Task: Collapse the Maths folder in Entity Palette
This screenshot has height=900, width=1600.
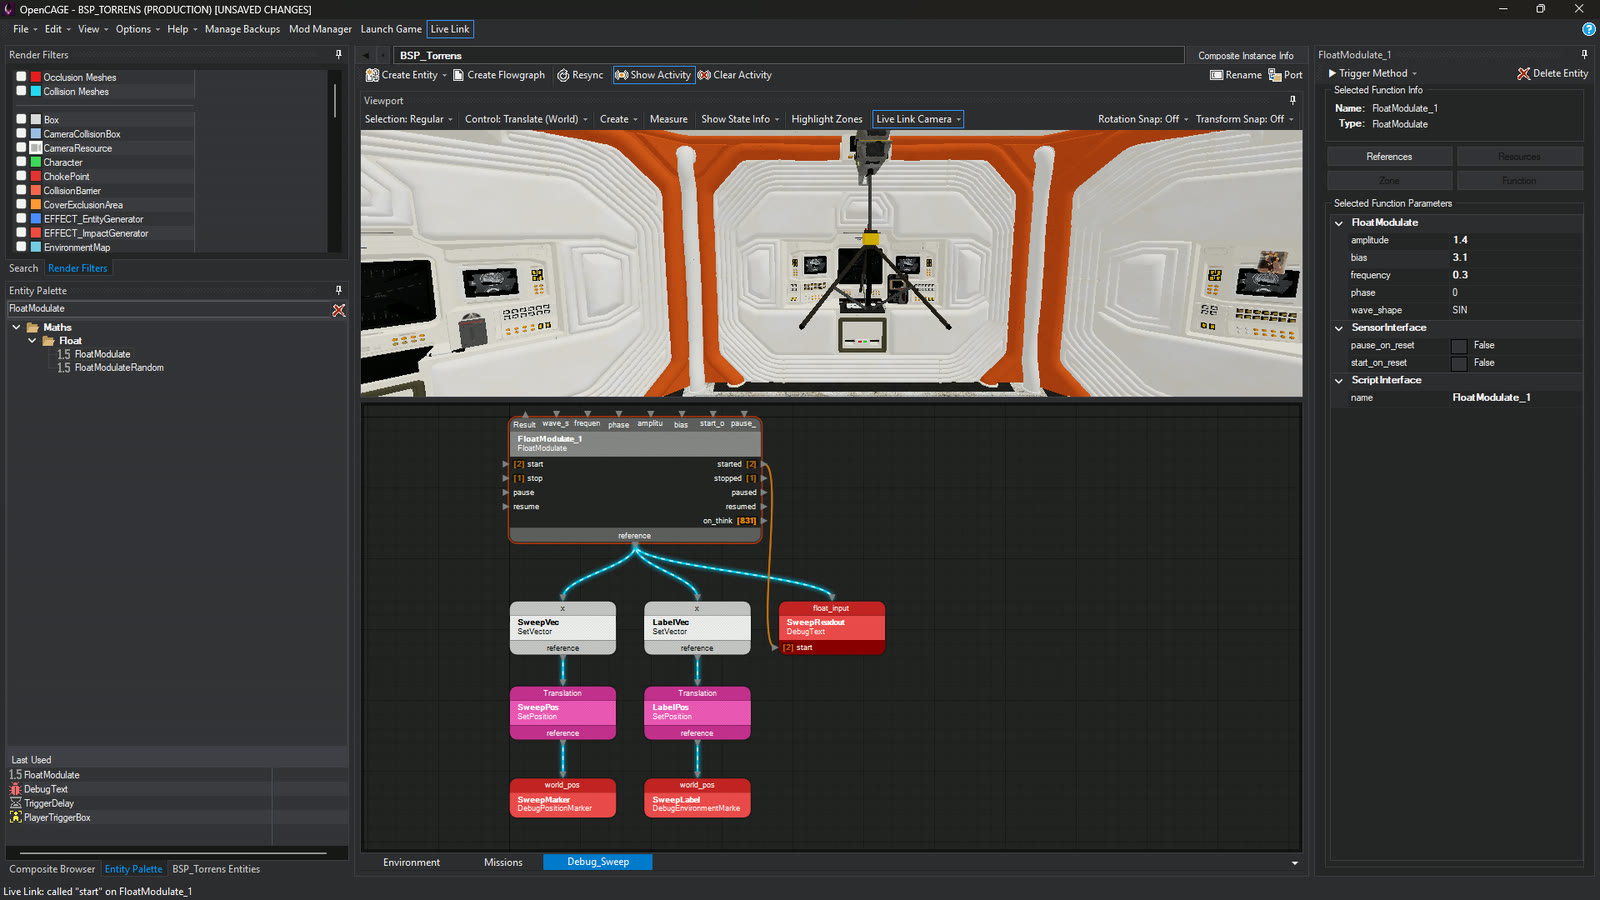Action: 16,327
